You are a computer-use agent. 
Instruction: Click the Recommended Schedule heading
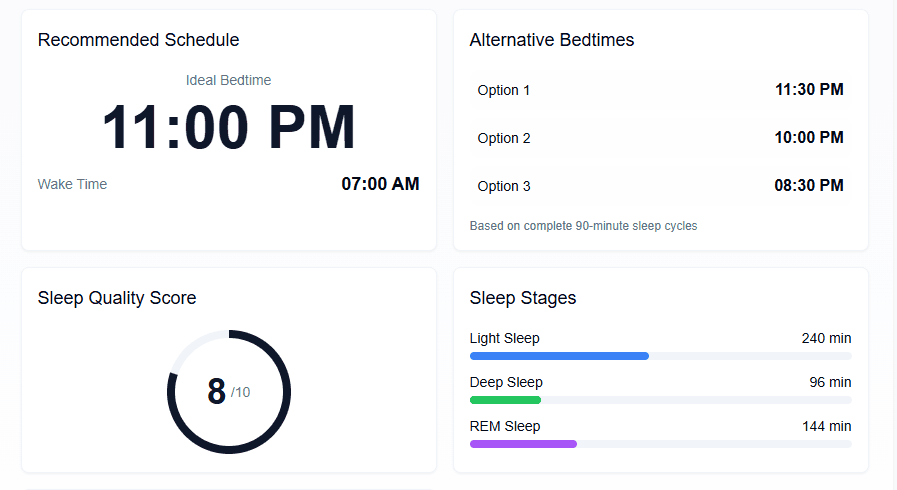(x=138, y=40)
